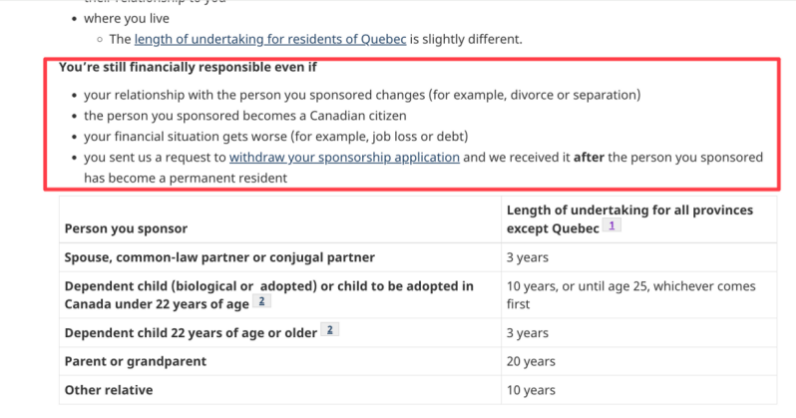The height and width of the screenshot is (418, 796).
Task: Click the 20 years table cell
Action: [530, 360]
